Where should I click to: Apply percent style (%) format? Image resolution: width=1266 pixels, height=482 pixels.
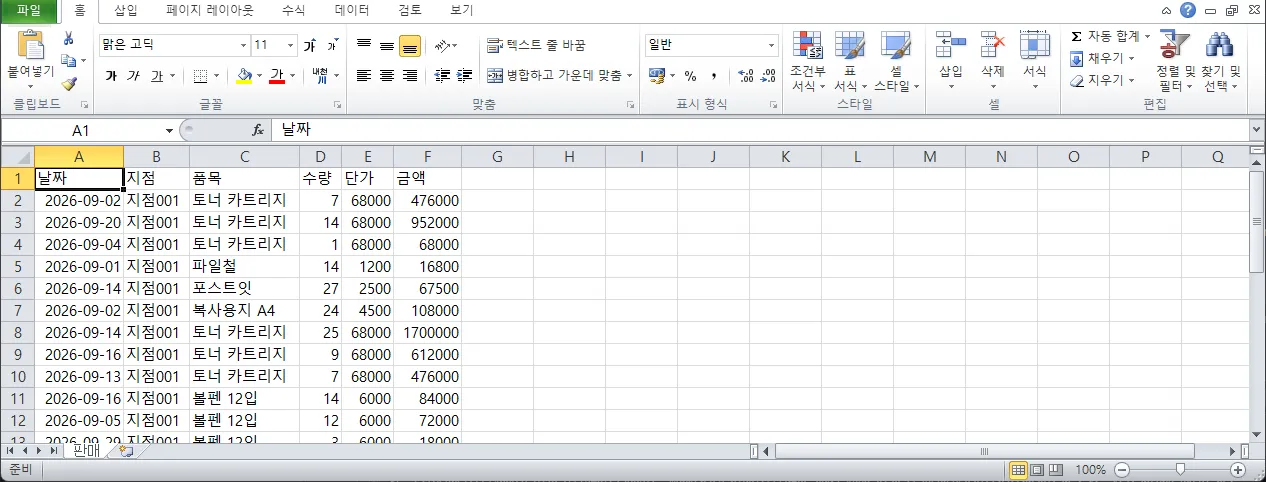tap(690, 76)
